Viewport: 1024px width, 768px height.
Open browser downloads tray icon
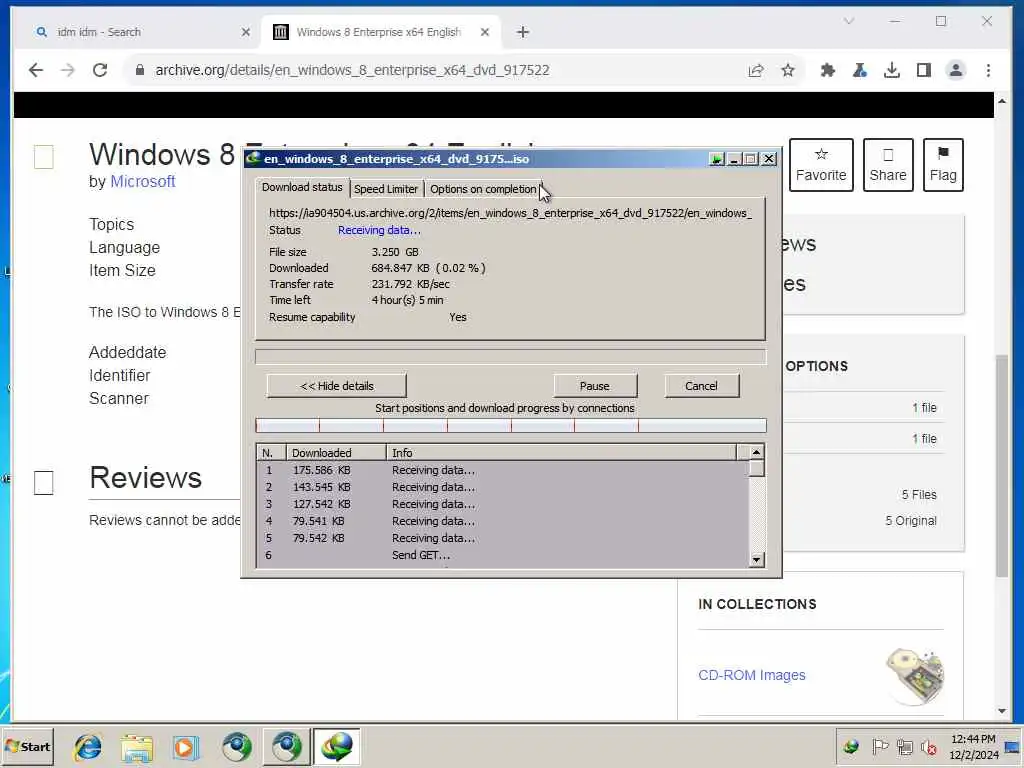tap(892, 70)
